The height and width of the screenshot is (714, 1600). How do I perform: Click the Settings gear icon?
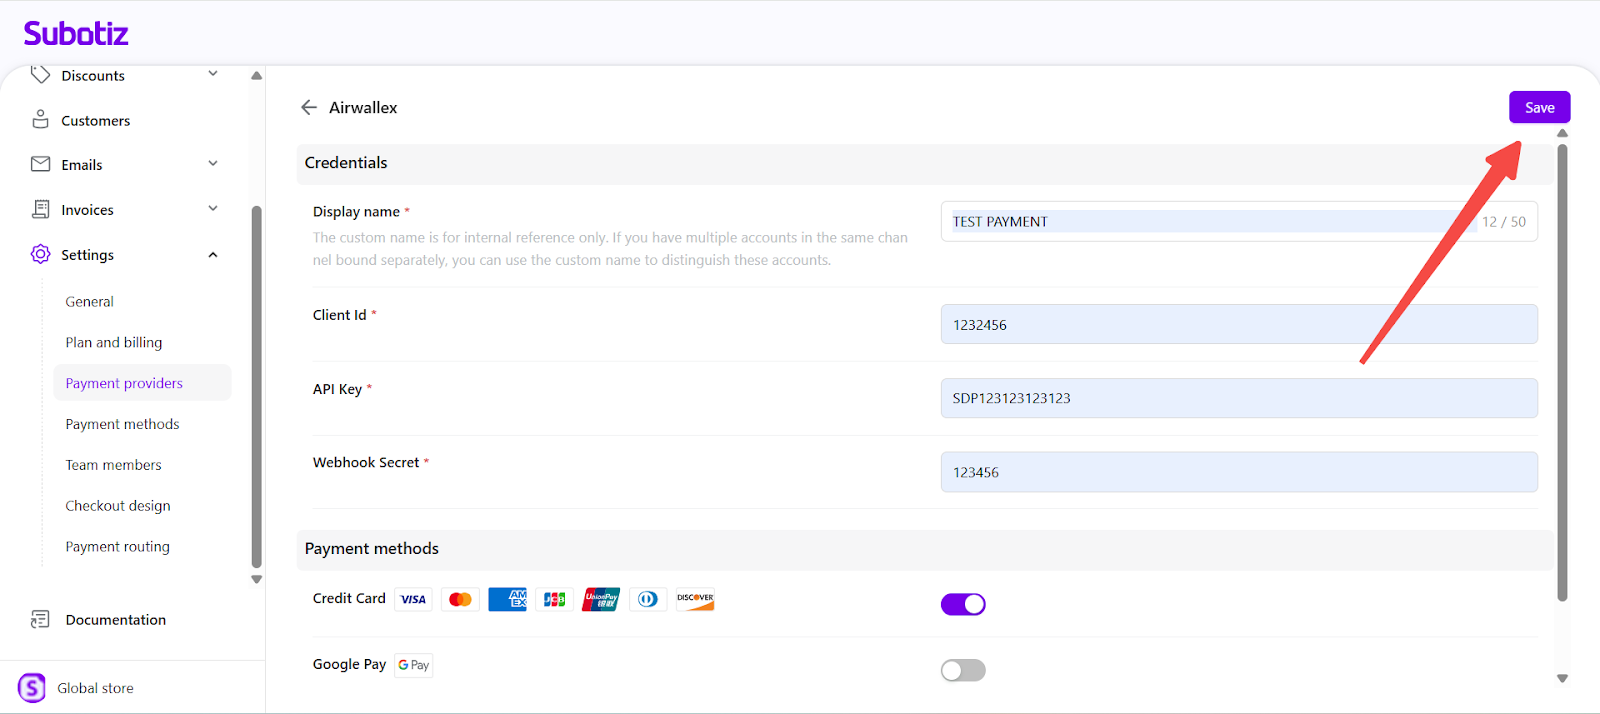(x=40, y=254)
